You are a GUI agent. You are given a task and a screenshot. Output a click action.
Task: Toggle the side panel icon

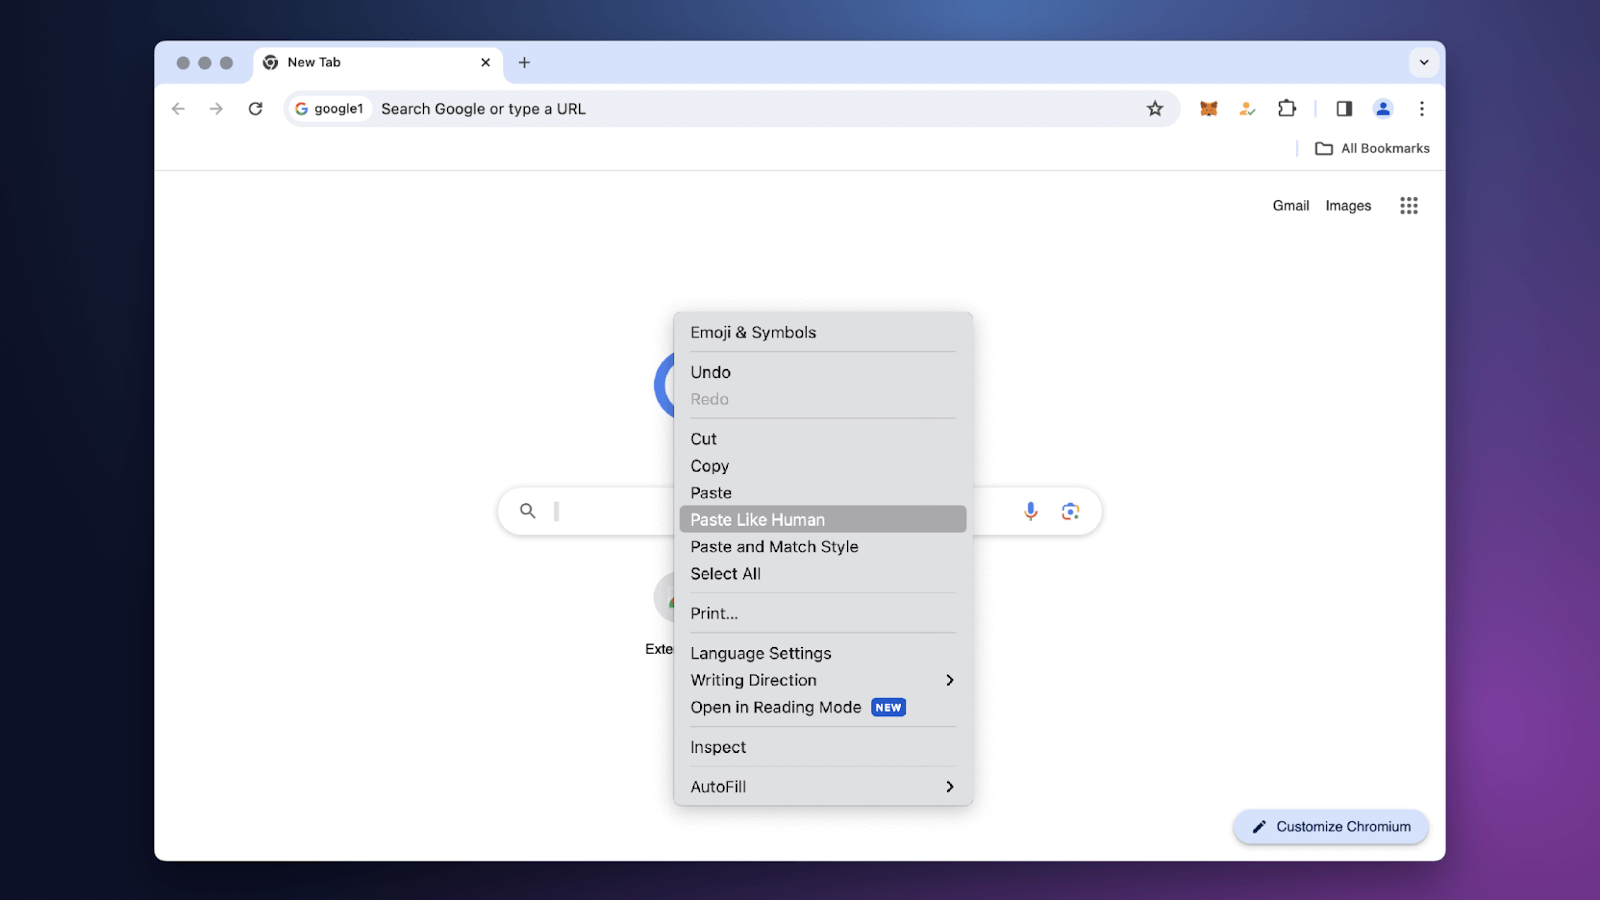[1344, 109]
